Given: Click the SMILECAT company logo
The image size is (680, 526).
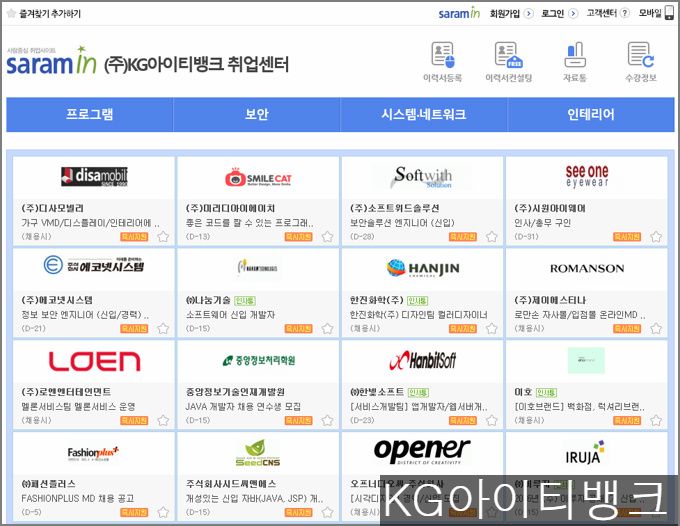Looking at the screenshot, I should (x=258, y=177).
